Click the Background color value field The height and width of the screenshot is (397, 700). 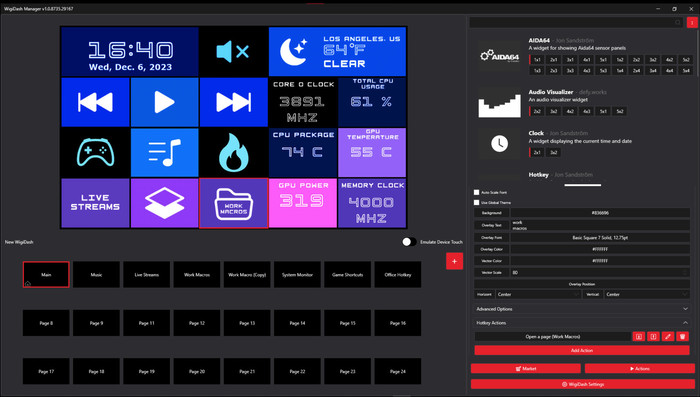point(600,213)
